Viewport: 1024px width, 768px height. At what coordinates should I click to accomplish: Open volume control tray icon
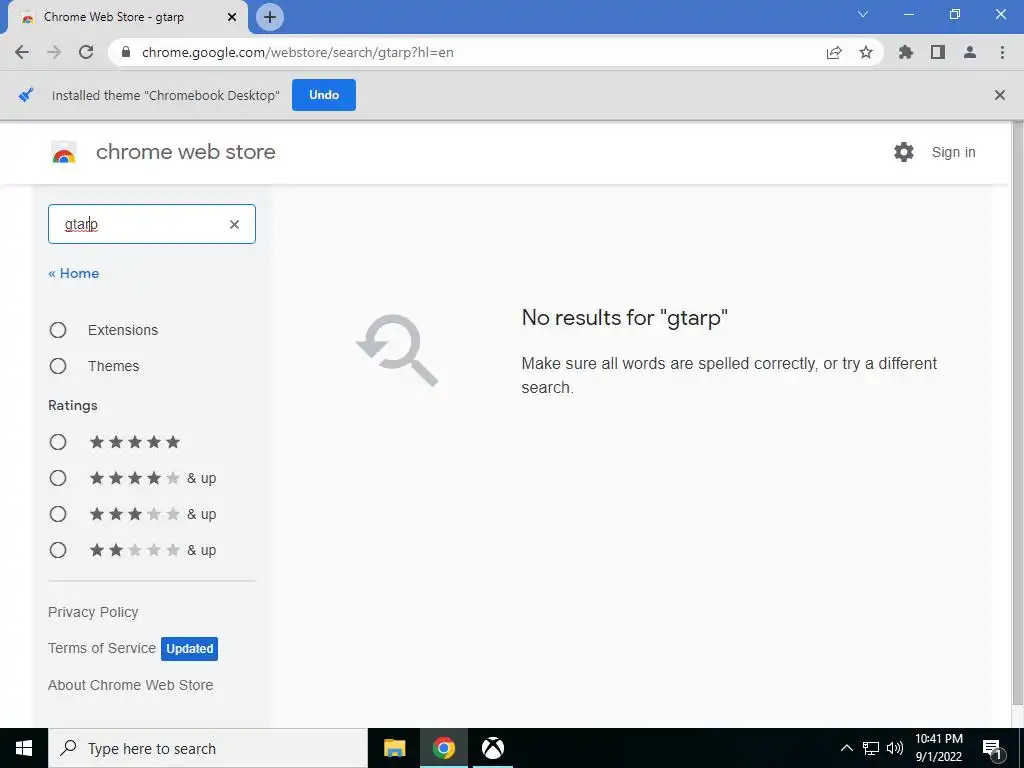[x=895, y=748]
